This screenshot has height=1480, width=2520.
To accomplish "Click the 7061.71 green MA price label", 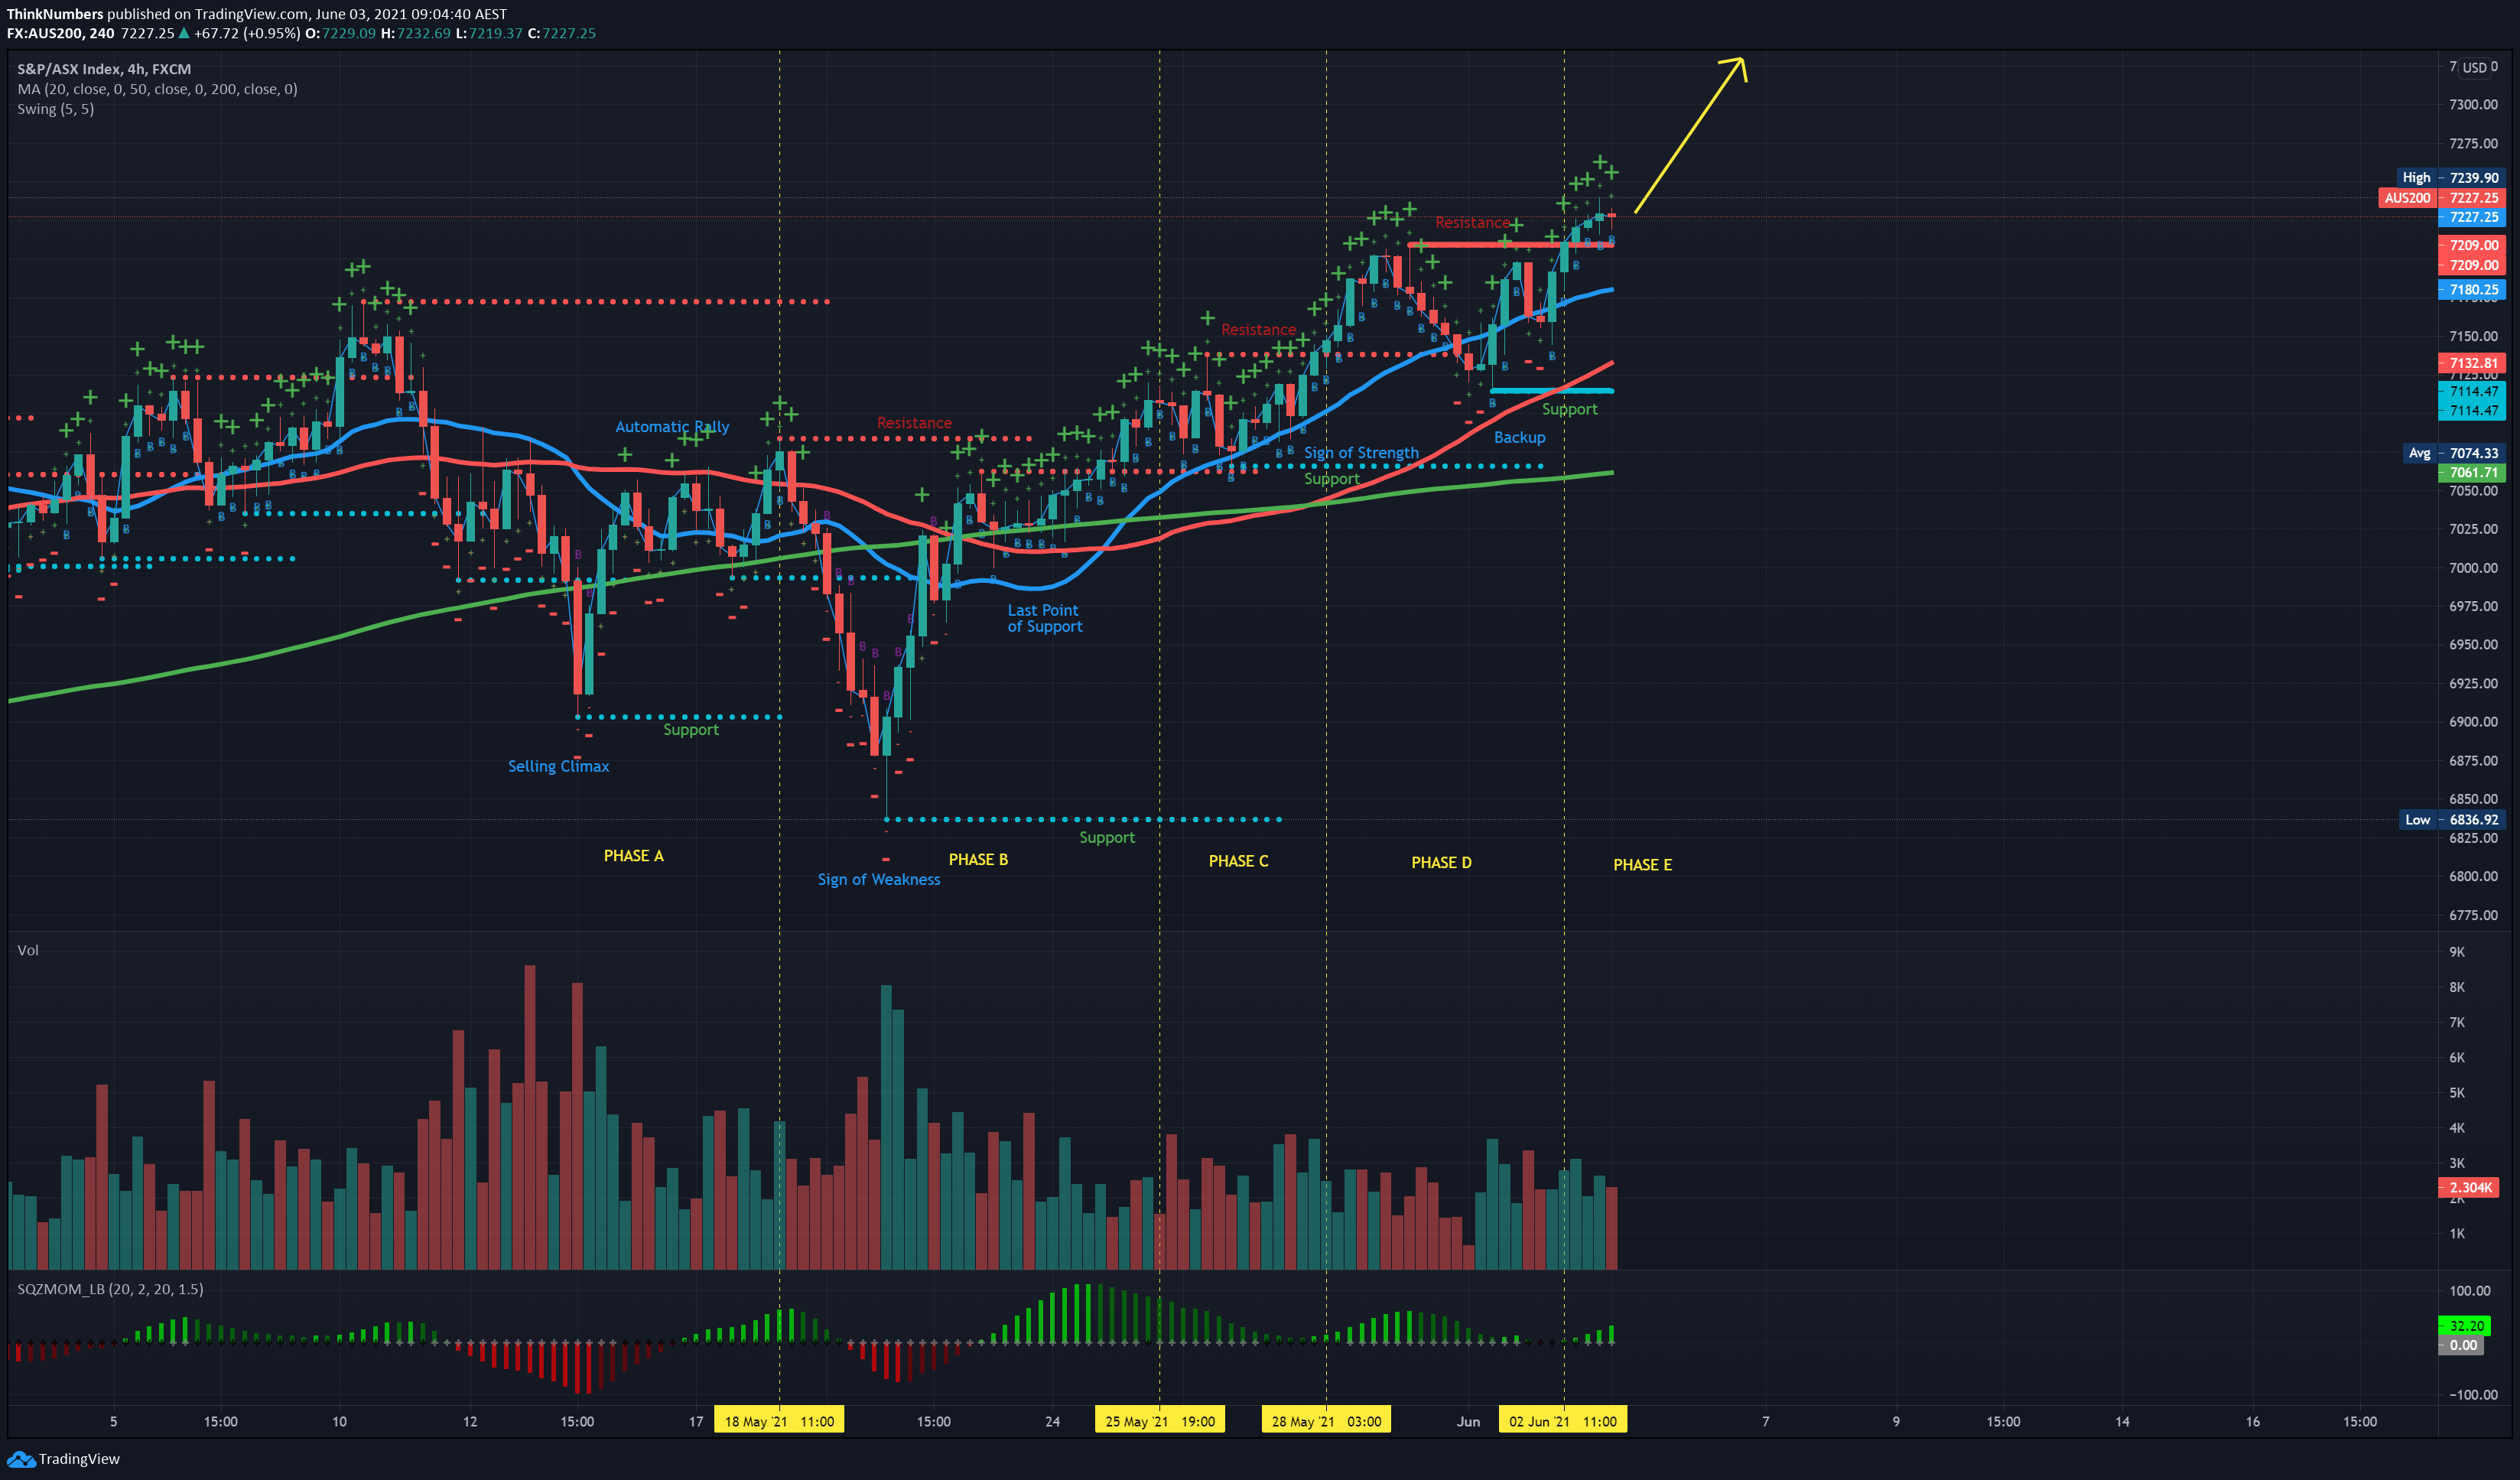I will (2472, 472).
